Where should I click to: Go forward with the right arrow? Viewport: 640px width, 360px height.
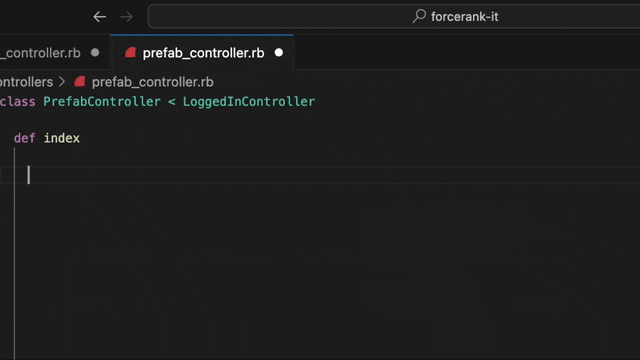click(x=126, y=17)
